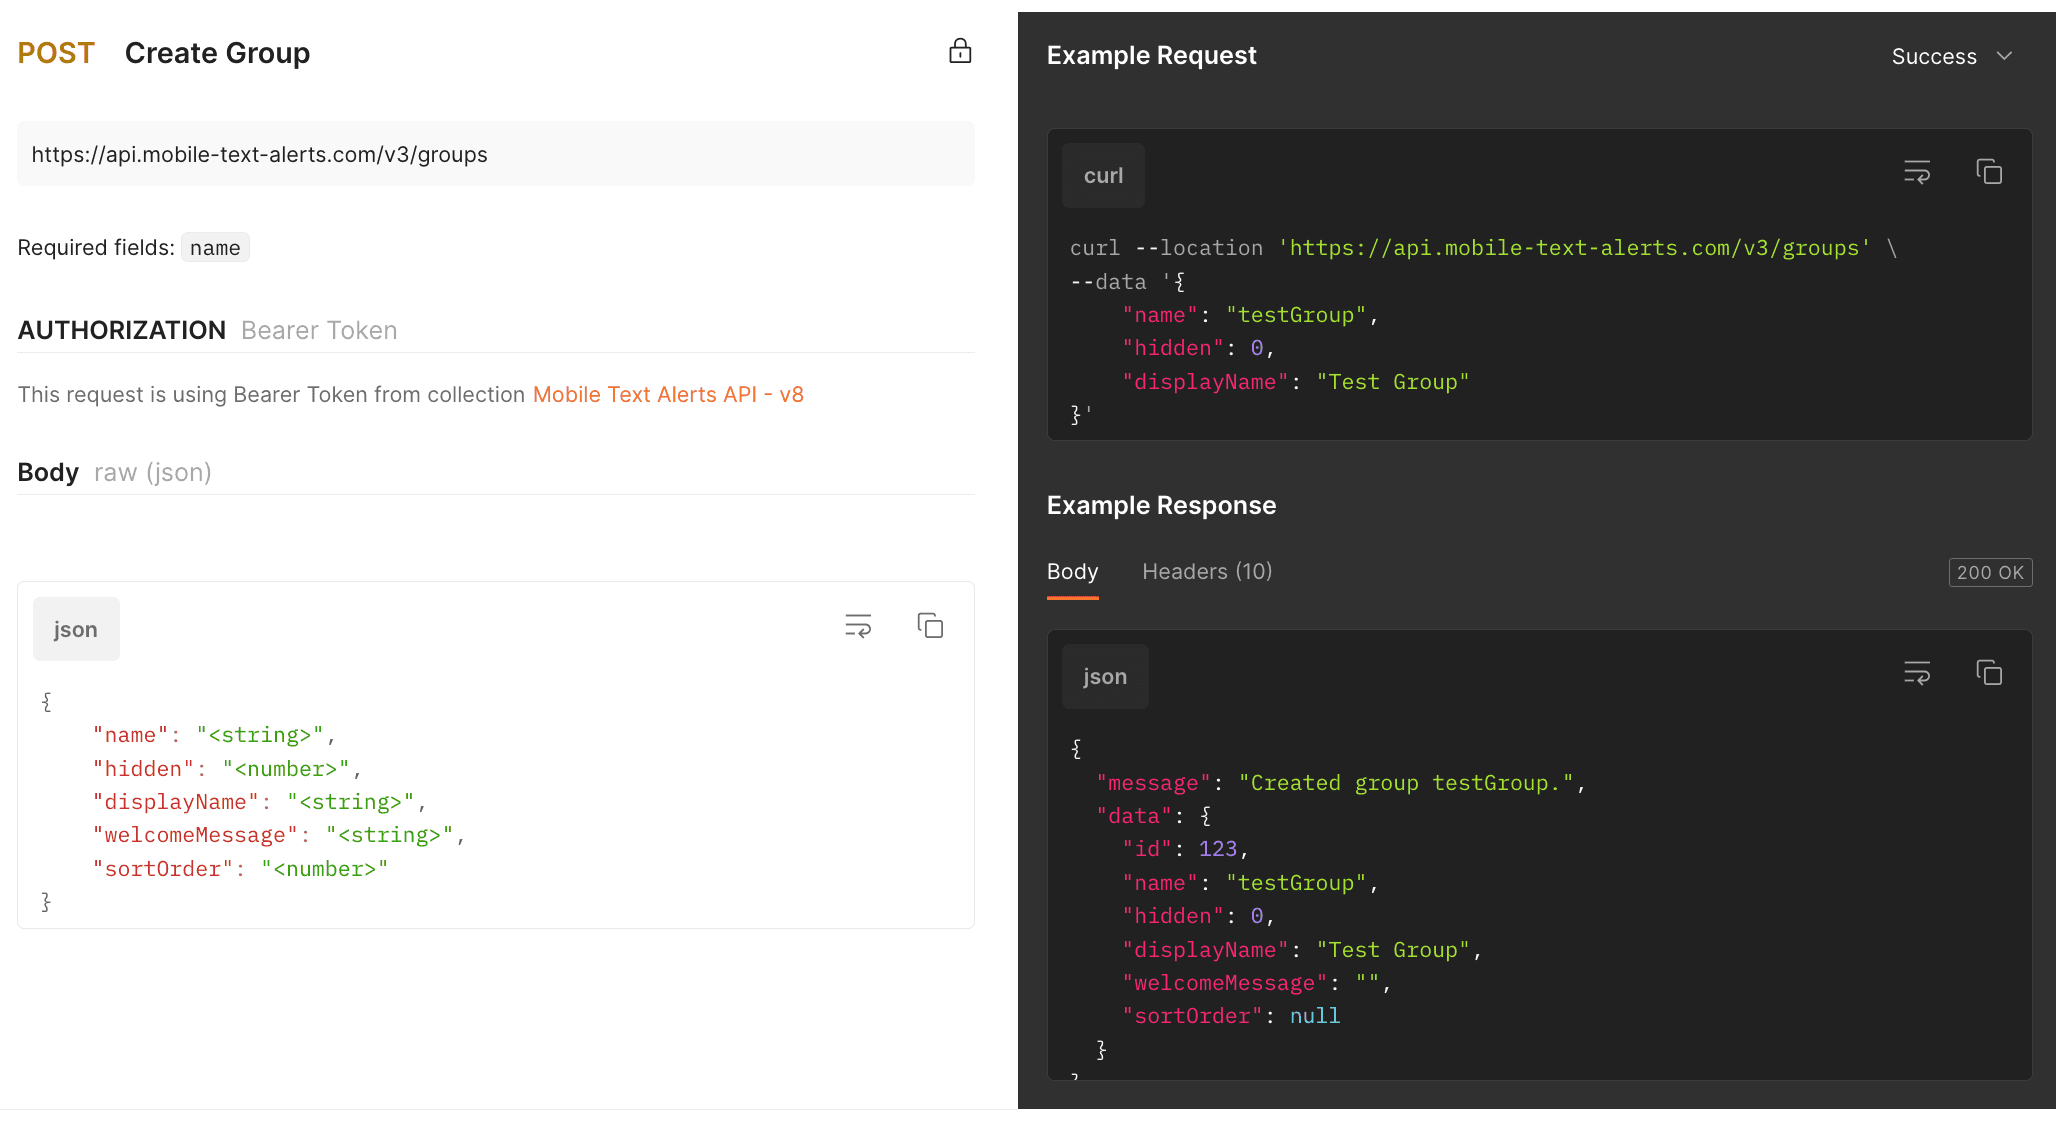
Task: Click the AUTHORIZATION section heading
Action: tap(122, 330)
